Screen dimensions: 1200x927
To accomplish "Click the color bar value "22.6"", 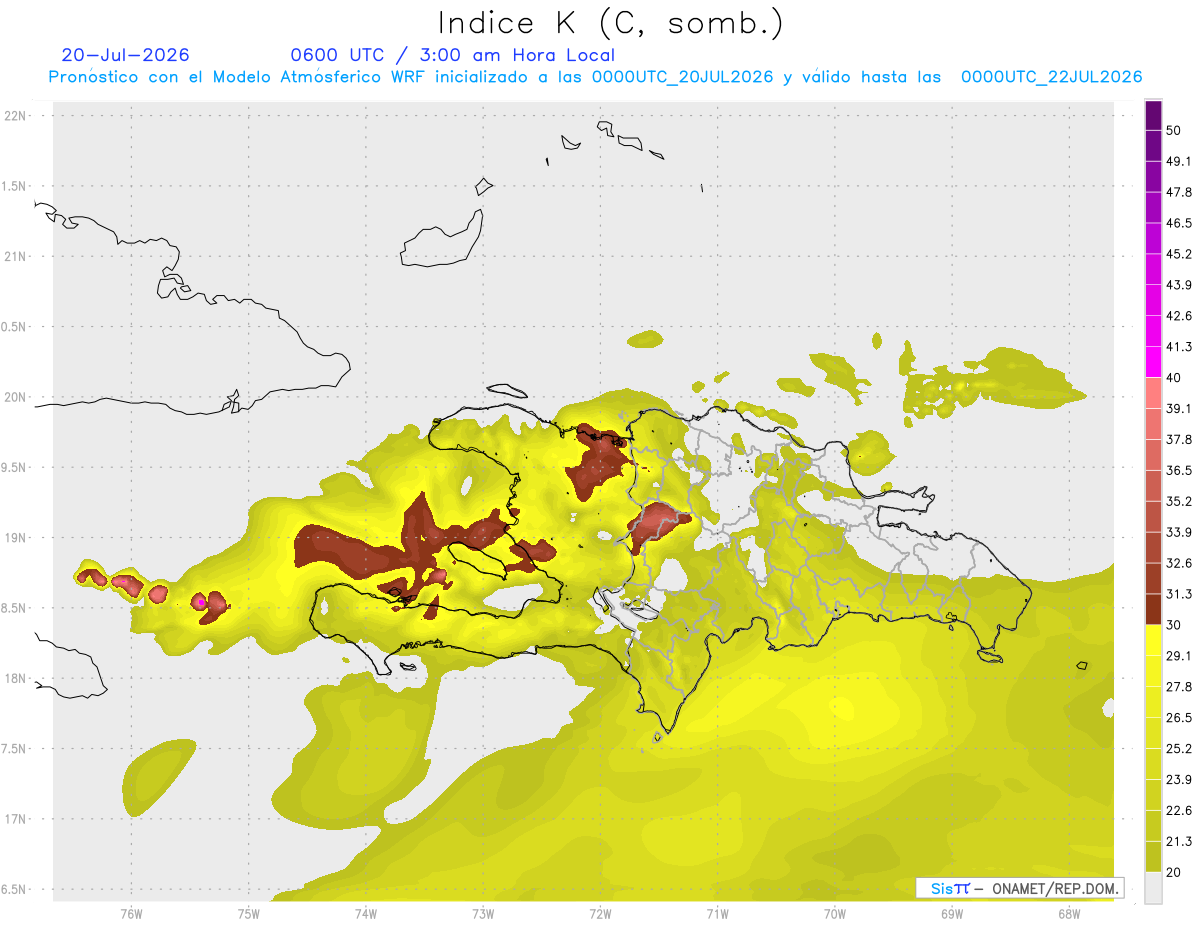I will click(x=1178, y=811).
